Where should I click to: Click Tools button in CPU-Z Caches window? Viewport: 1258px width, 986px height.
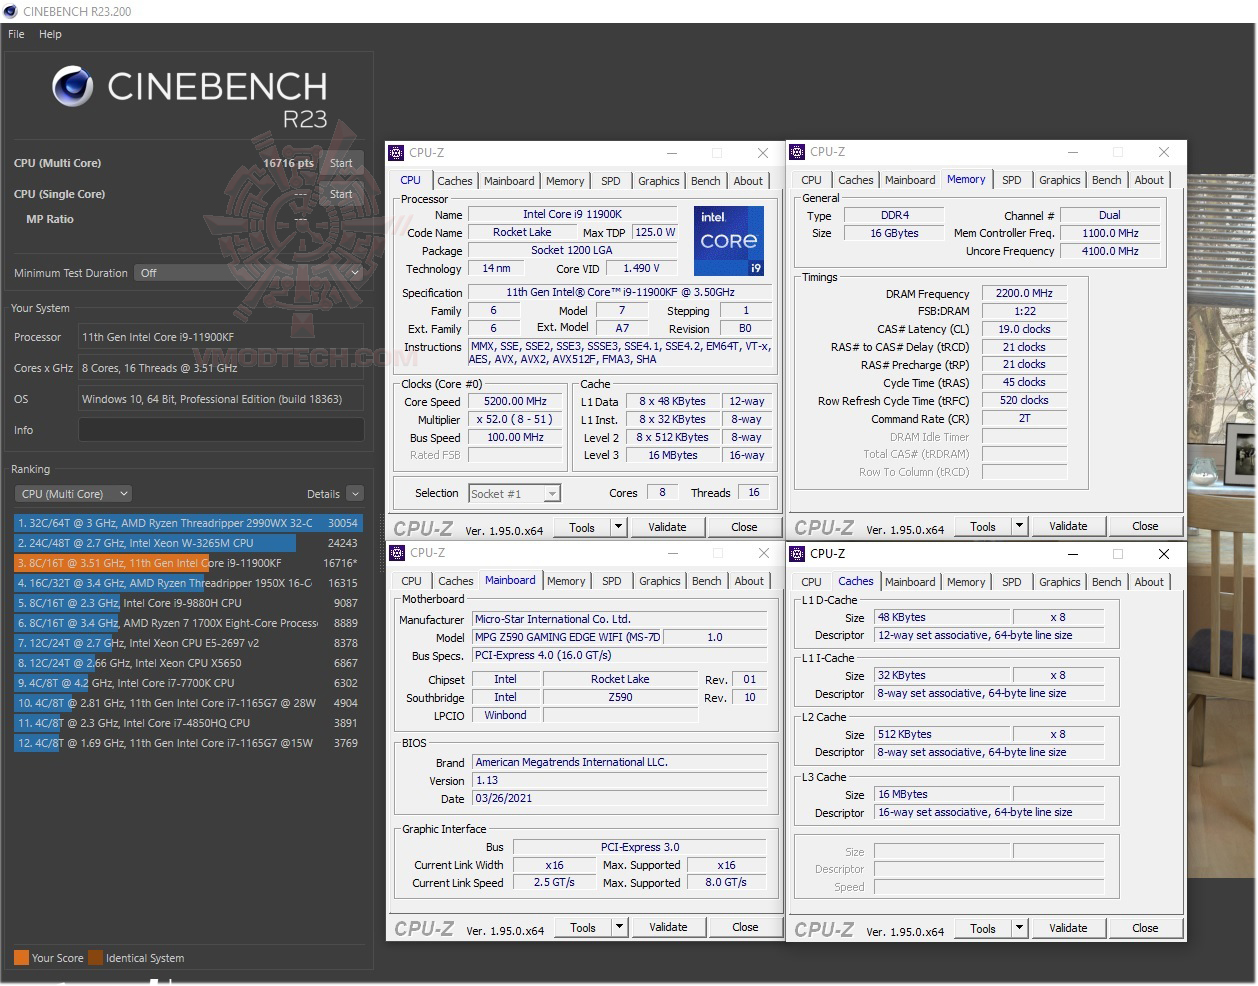click(983, 928)
